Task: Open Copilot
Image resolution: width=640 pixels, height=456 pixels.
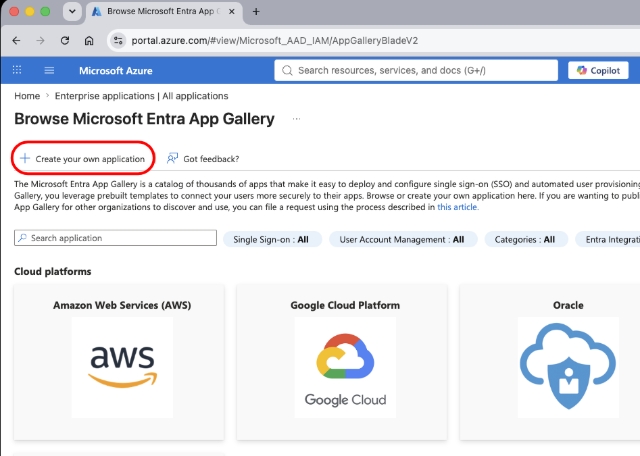Action: point(598,70)
